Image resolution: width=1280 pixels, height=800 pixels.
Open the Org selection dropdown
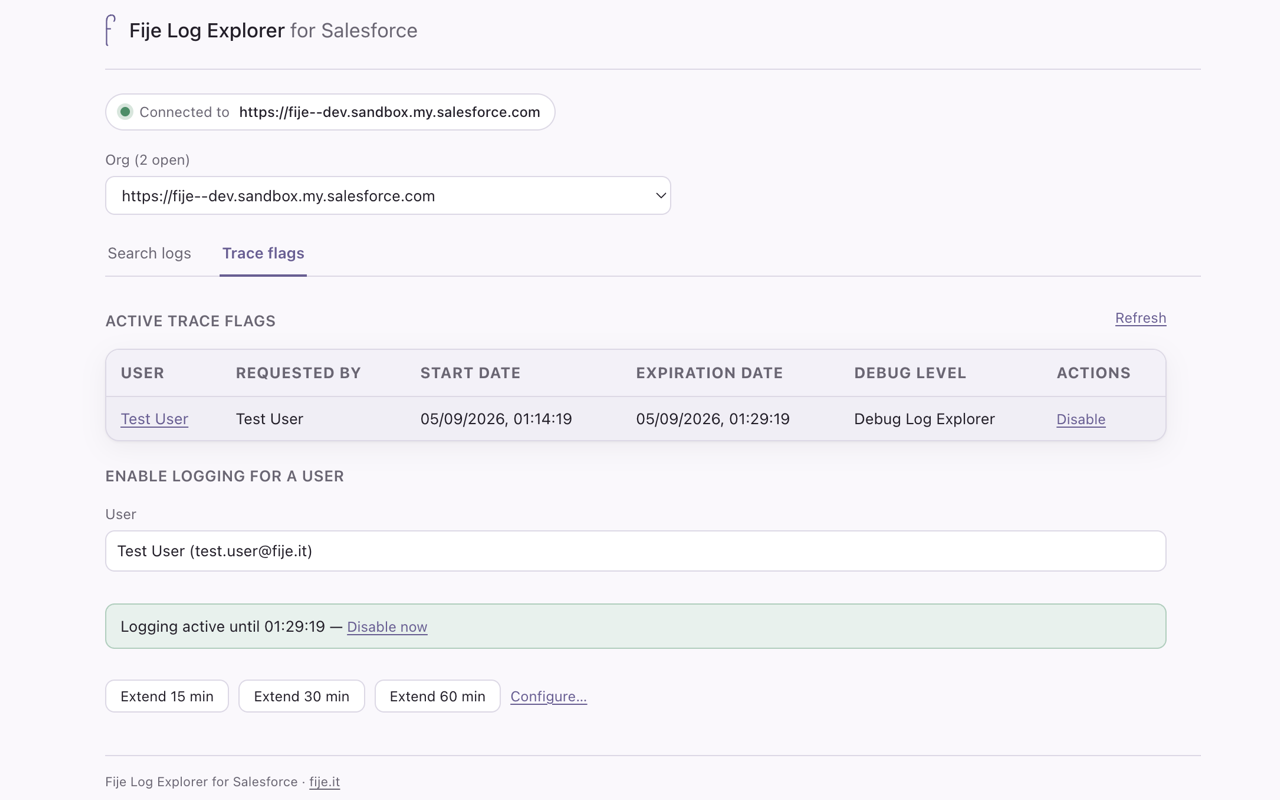click(388, 196)
